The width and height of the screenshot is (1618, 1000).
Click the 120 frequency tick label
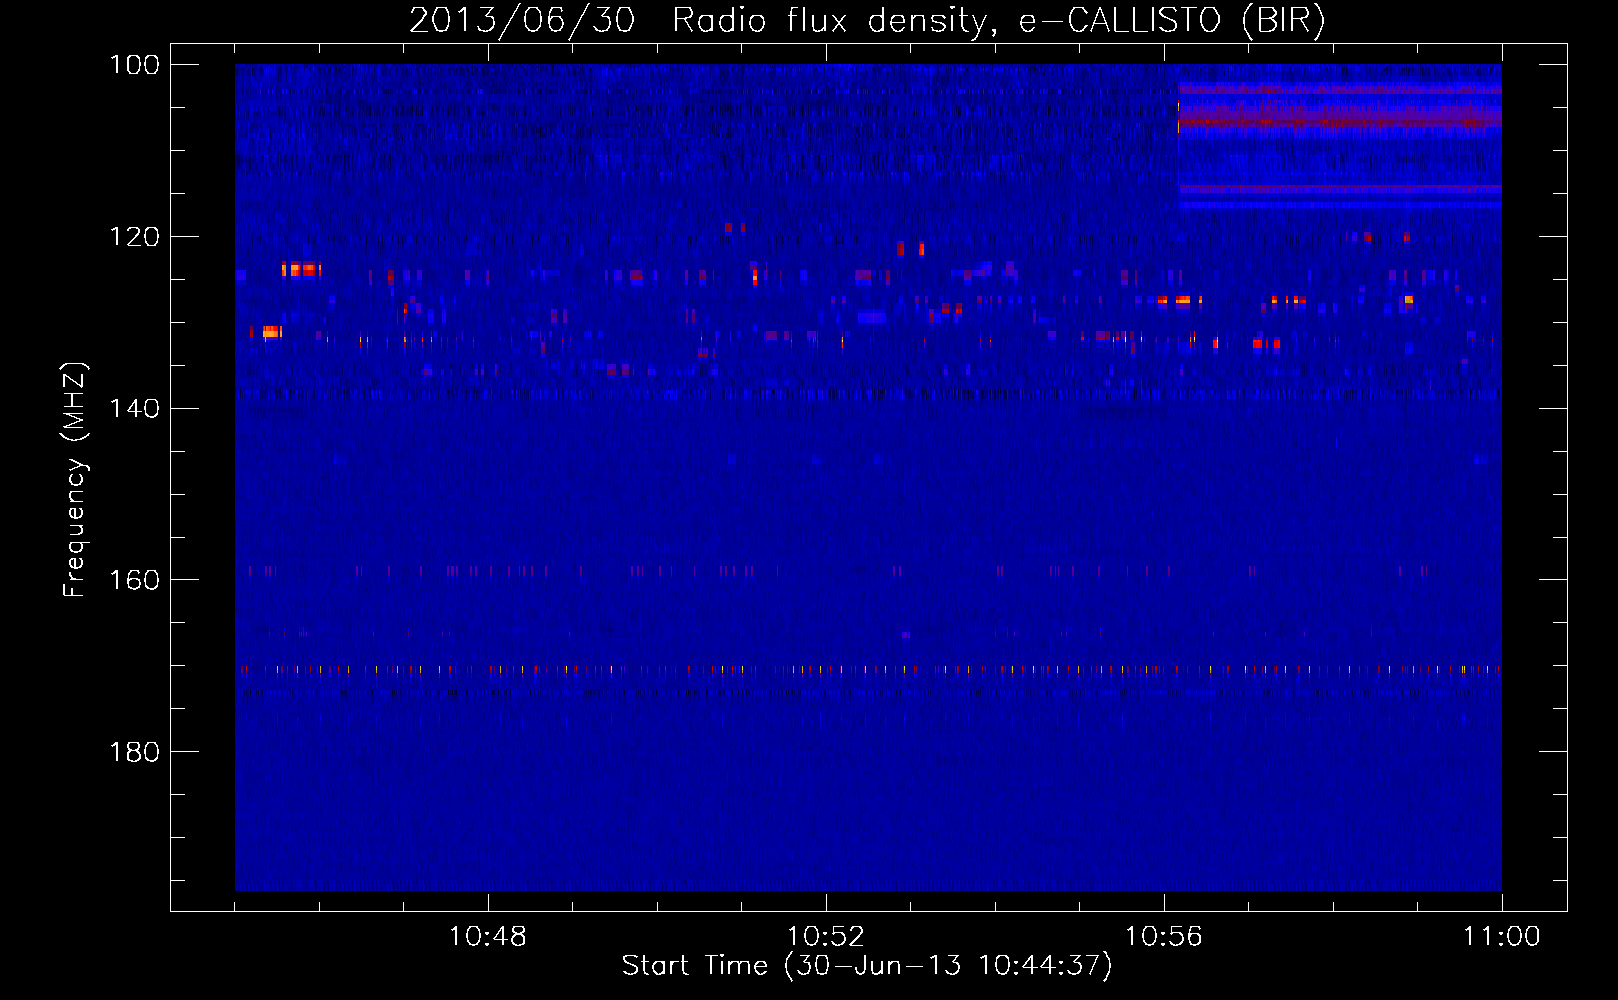(x=134, y=237)
